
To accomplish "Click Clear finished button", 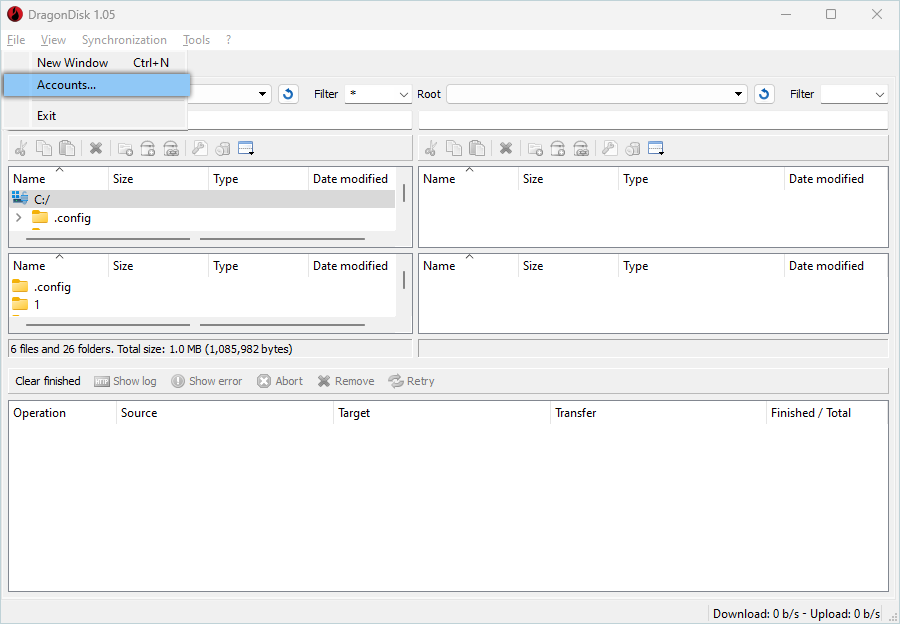I will point(48,381).
